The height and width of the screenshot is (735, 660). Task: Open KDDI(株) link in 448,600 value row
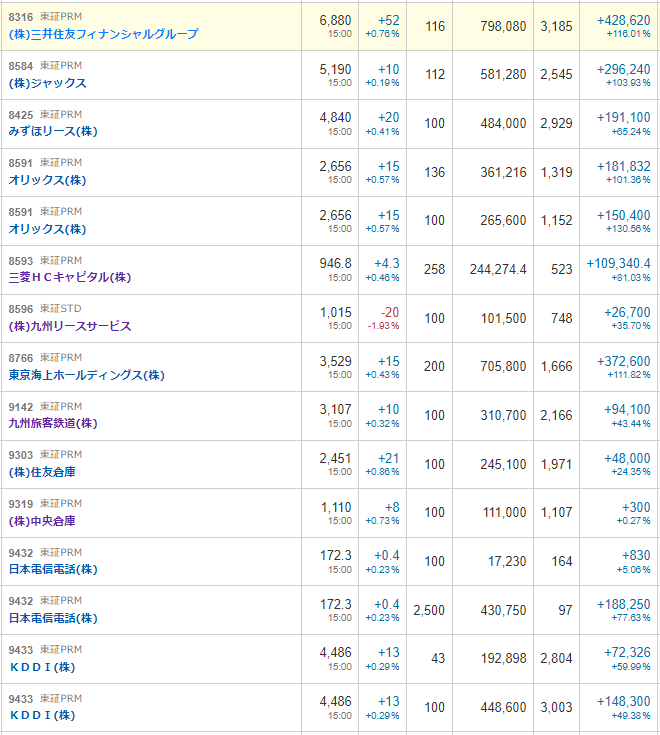42,715
